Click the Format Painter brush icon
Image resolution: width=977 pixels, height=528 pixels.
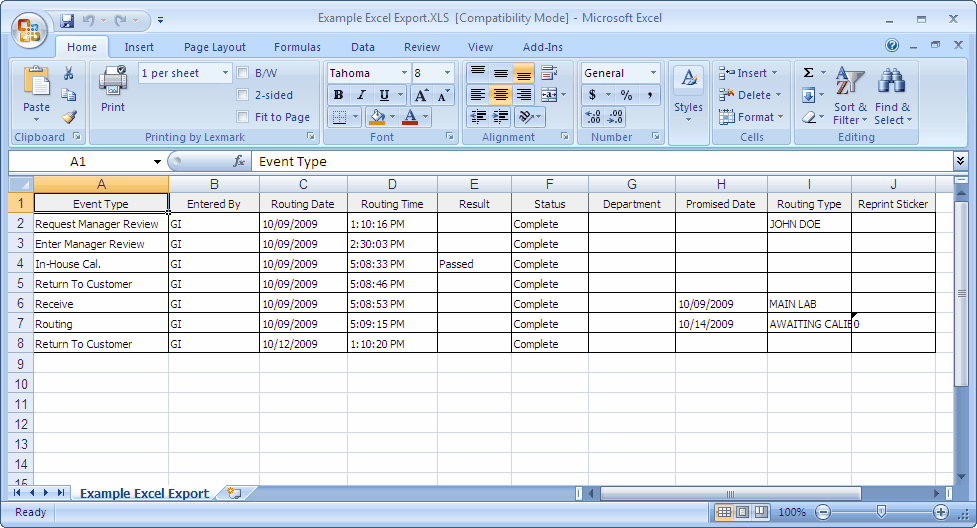point(69,117)
